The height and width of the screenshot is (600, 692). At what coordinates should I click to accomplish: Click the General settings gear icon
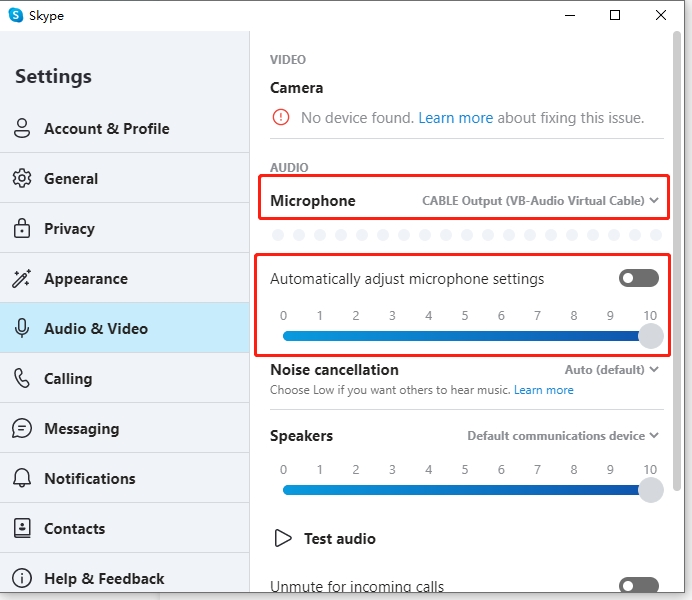22,179
